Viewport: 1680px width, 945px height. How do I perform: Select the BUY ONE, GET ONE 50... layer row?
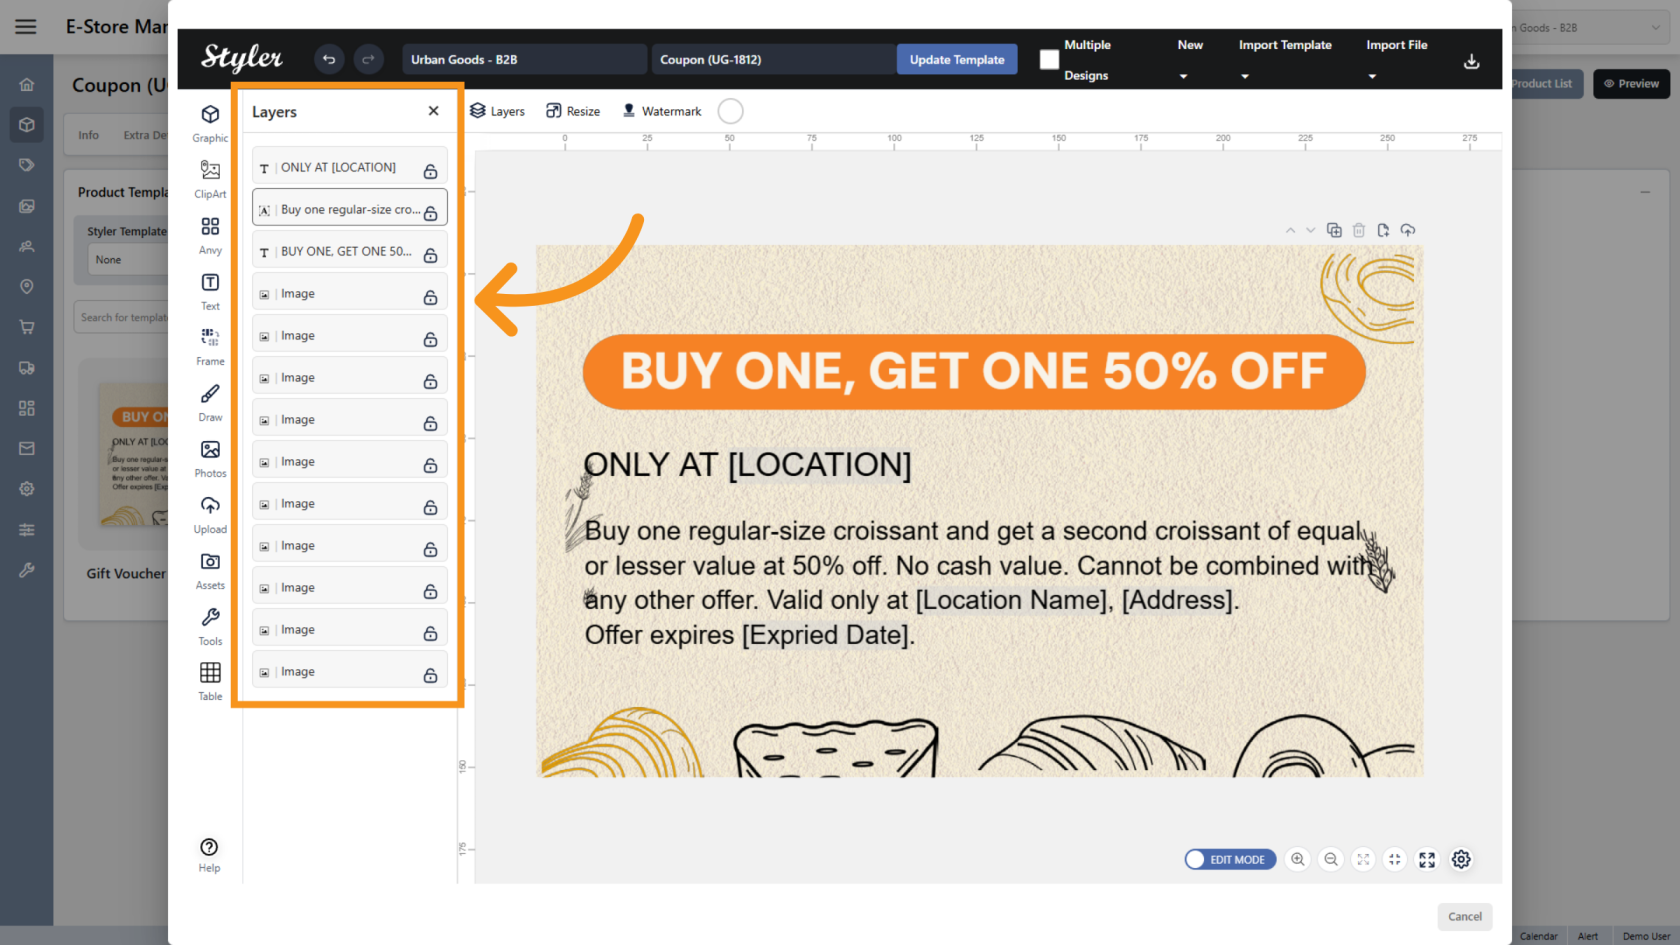(349, 251)
